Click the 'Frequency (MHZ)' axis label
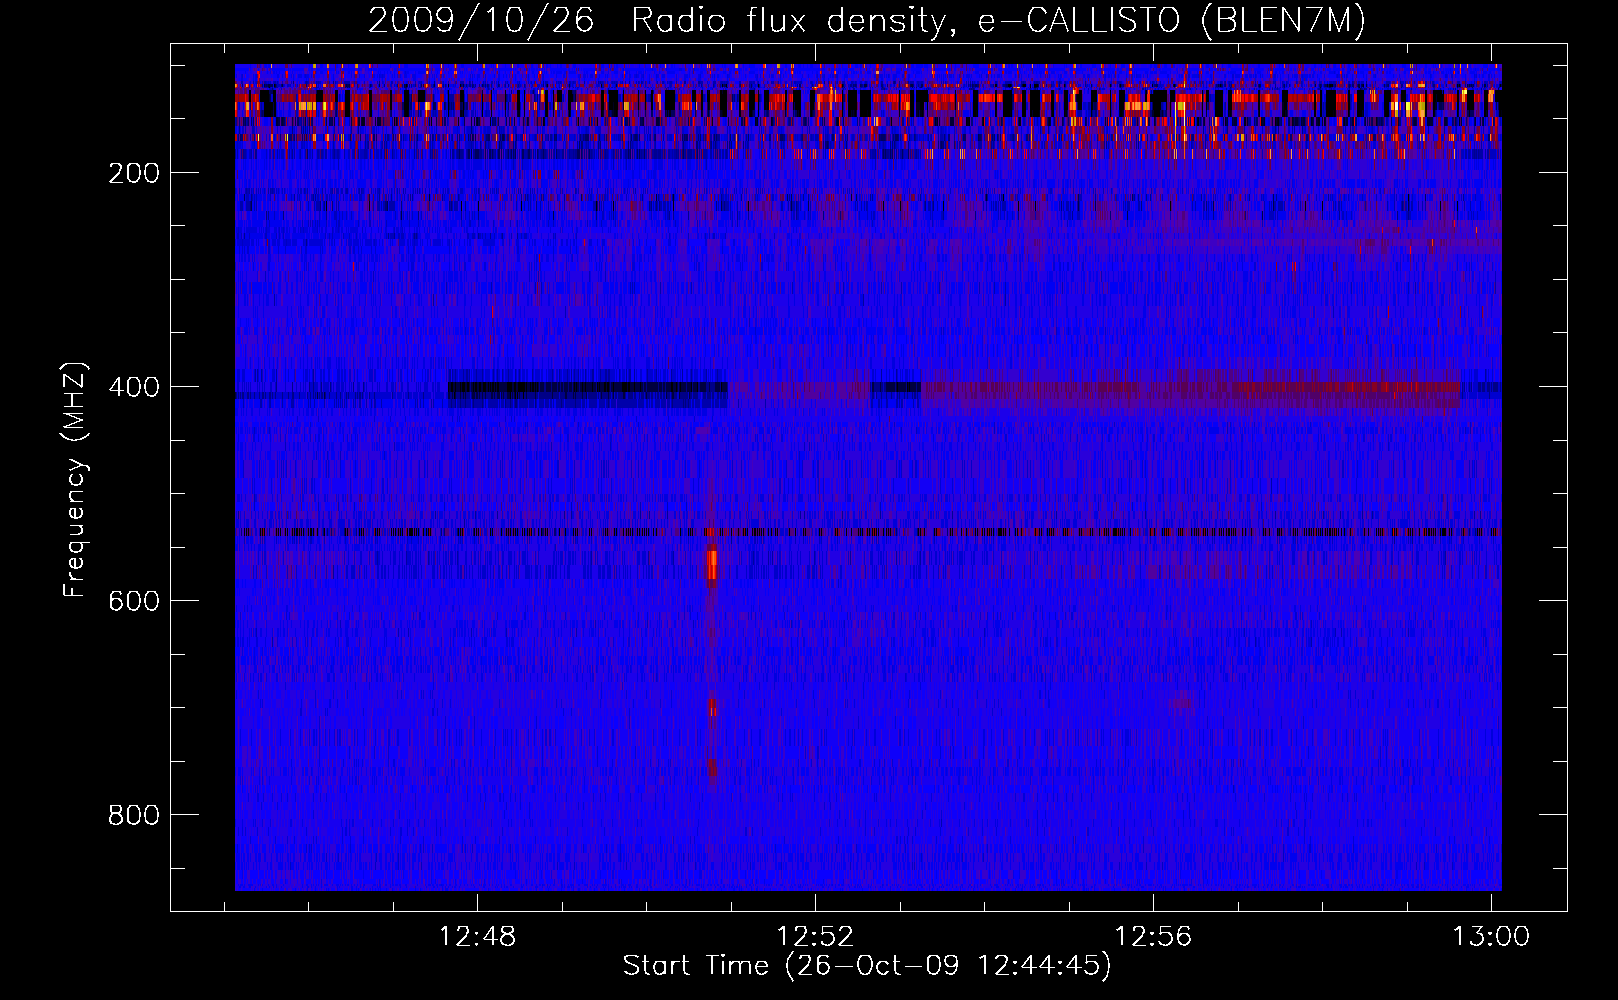This screenshot has height=1000, width=1618. (x=75, y=479)
